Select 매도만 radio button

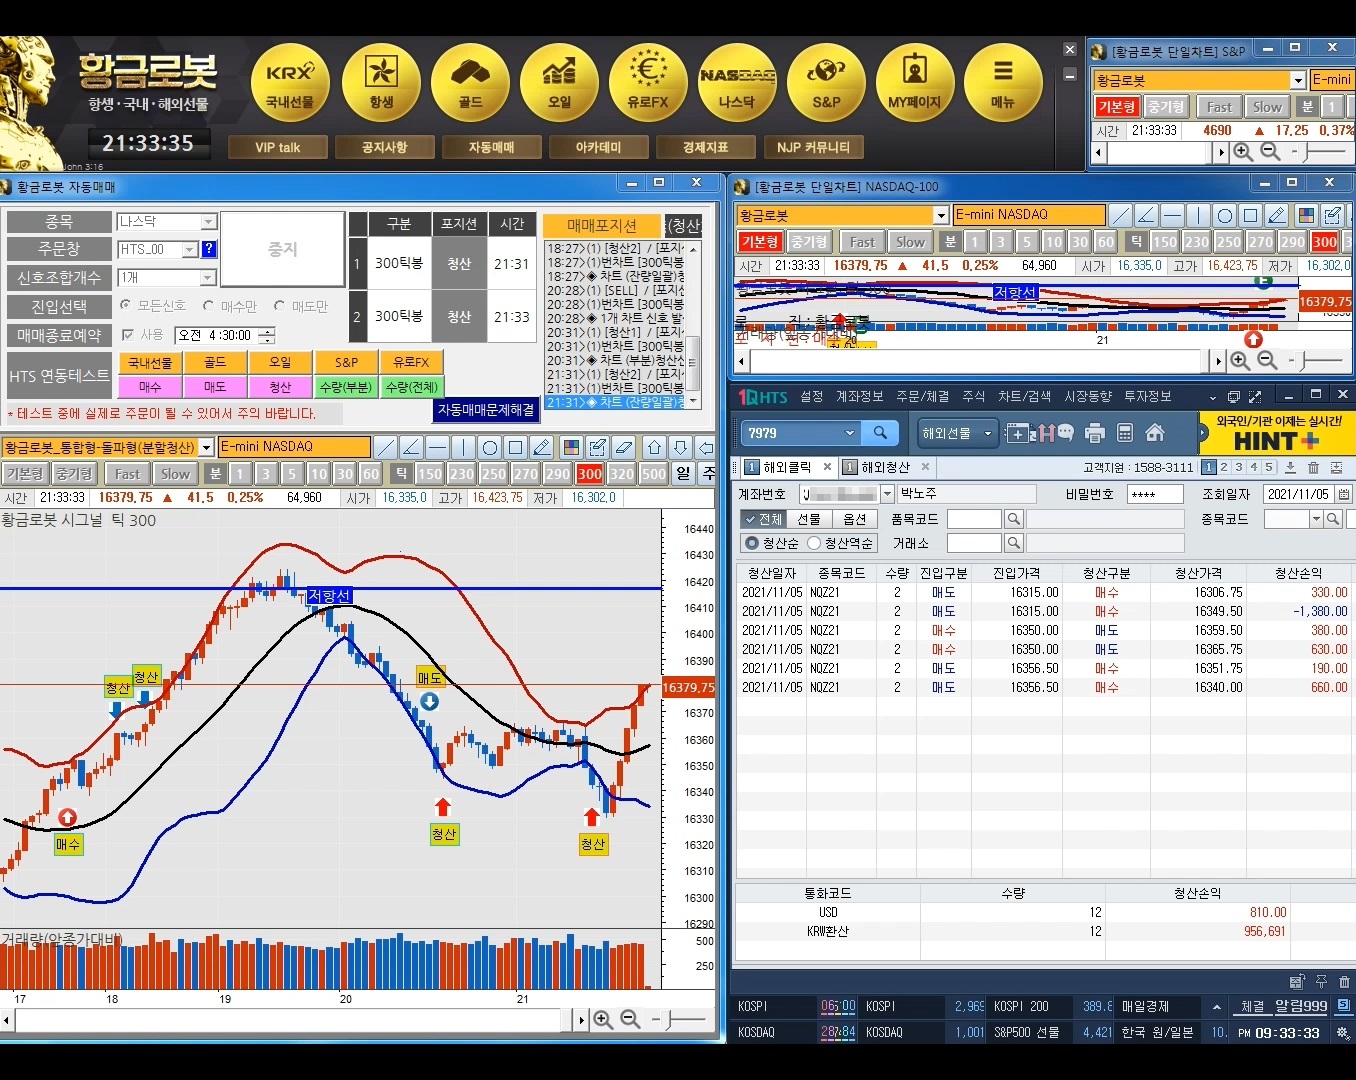[279, 305]
